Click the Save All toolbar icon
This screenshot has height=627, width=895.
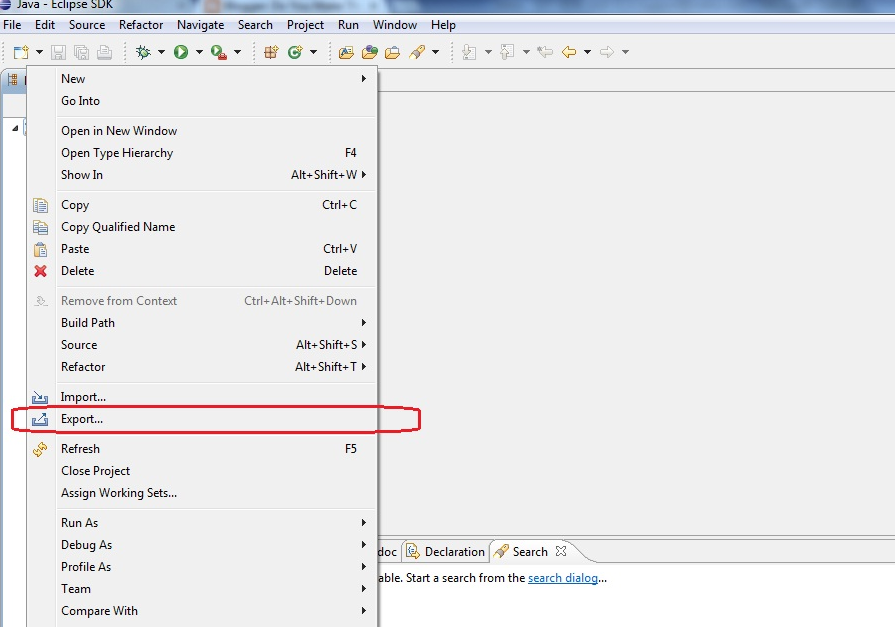pyautogui.click(x=81, y=53)
